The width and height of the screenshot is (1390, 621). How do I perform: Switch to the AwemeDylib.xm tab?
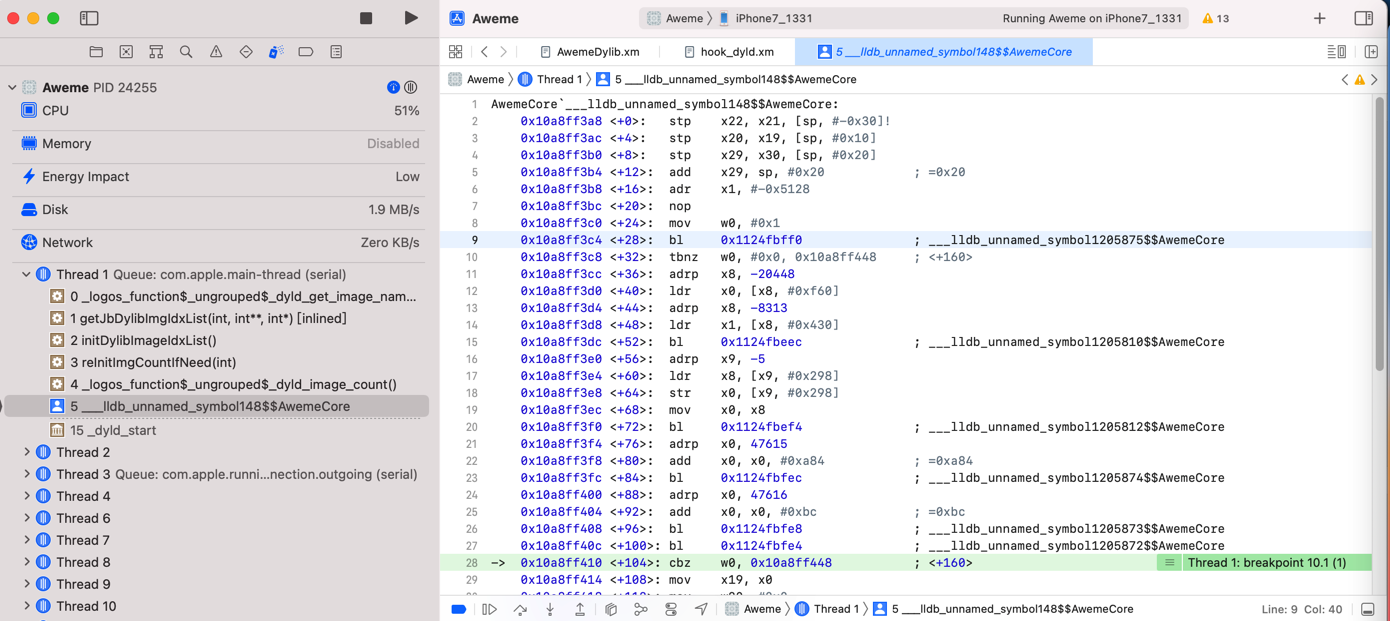(589, 52)
